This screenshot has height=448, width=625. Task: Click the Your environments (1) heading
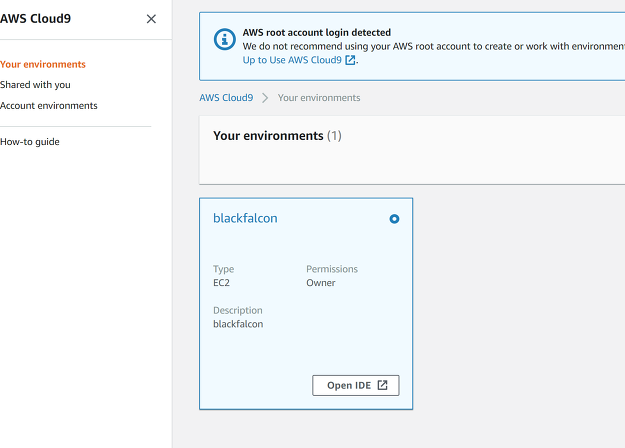point(277,136)
